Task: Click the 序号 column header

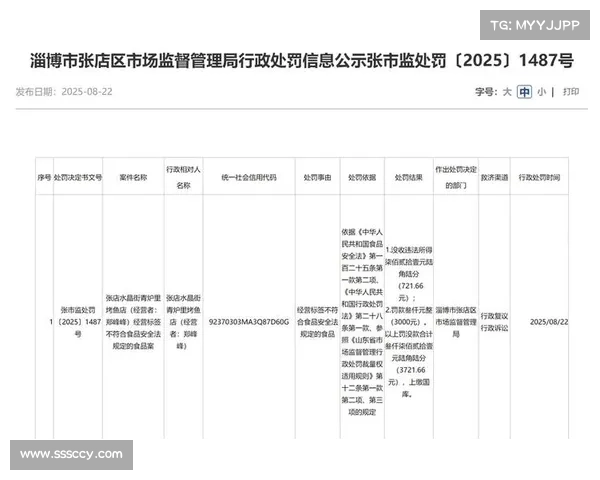Action: click(x=43, y=177)
